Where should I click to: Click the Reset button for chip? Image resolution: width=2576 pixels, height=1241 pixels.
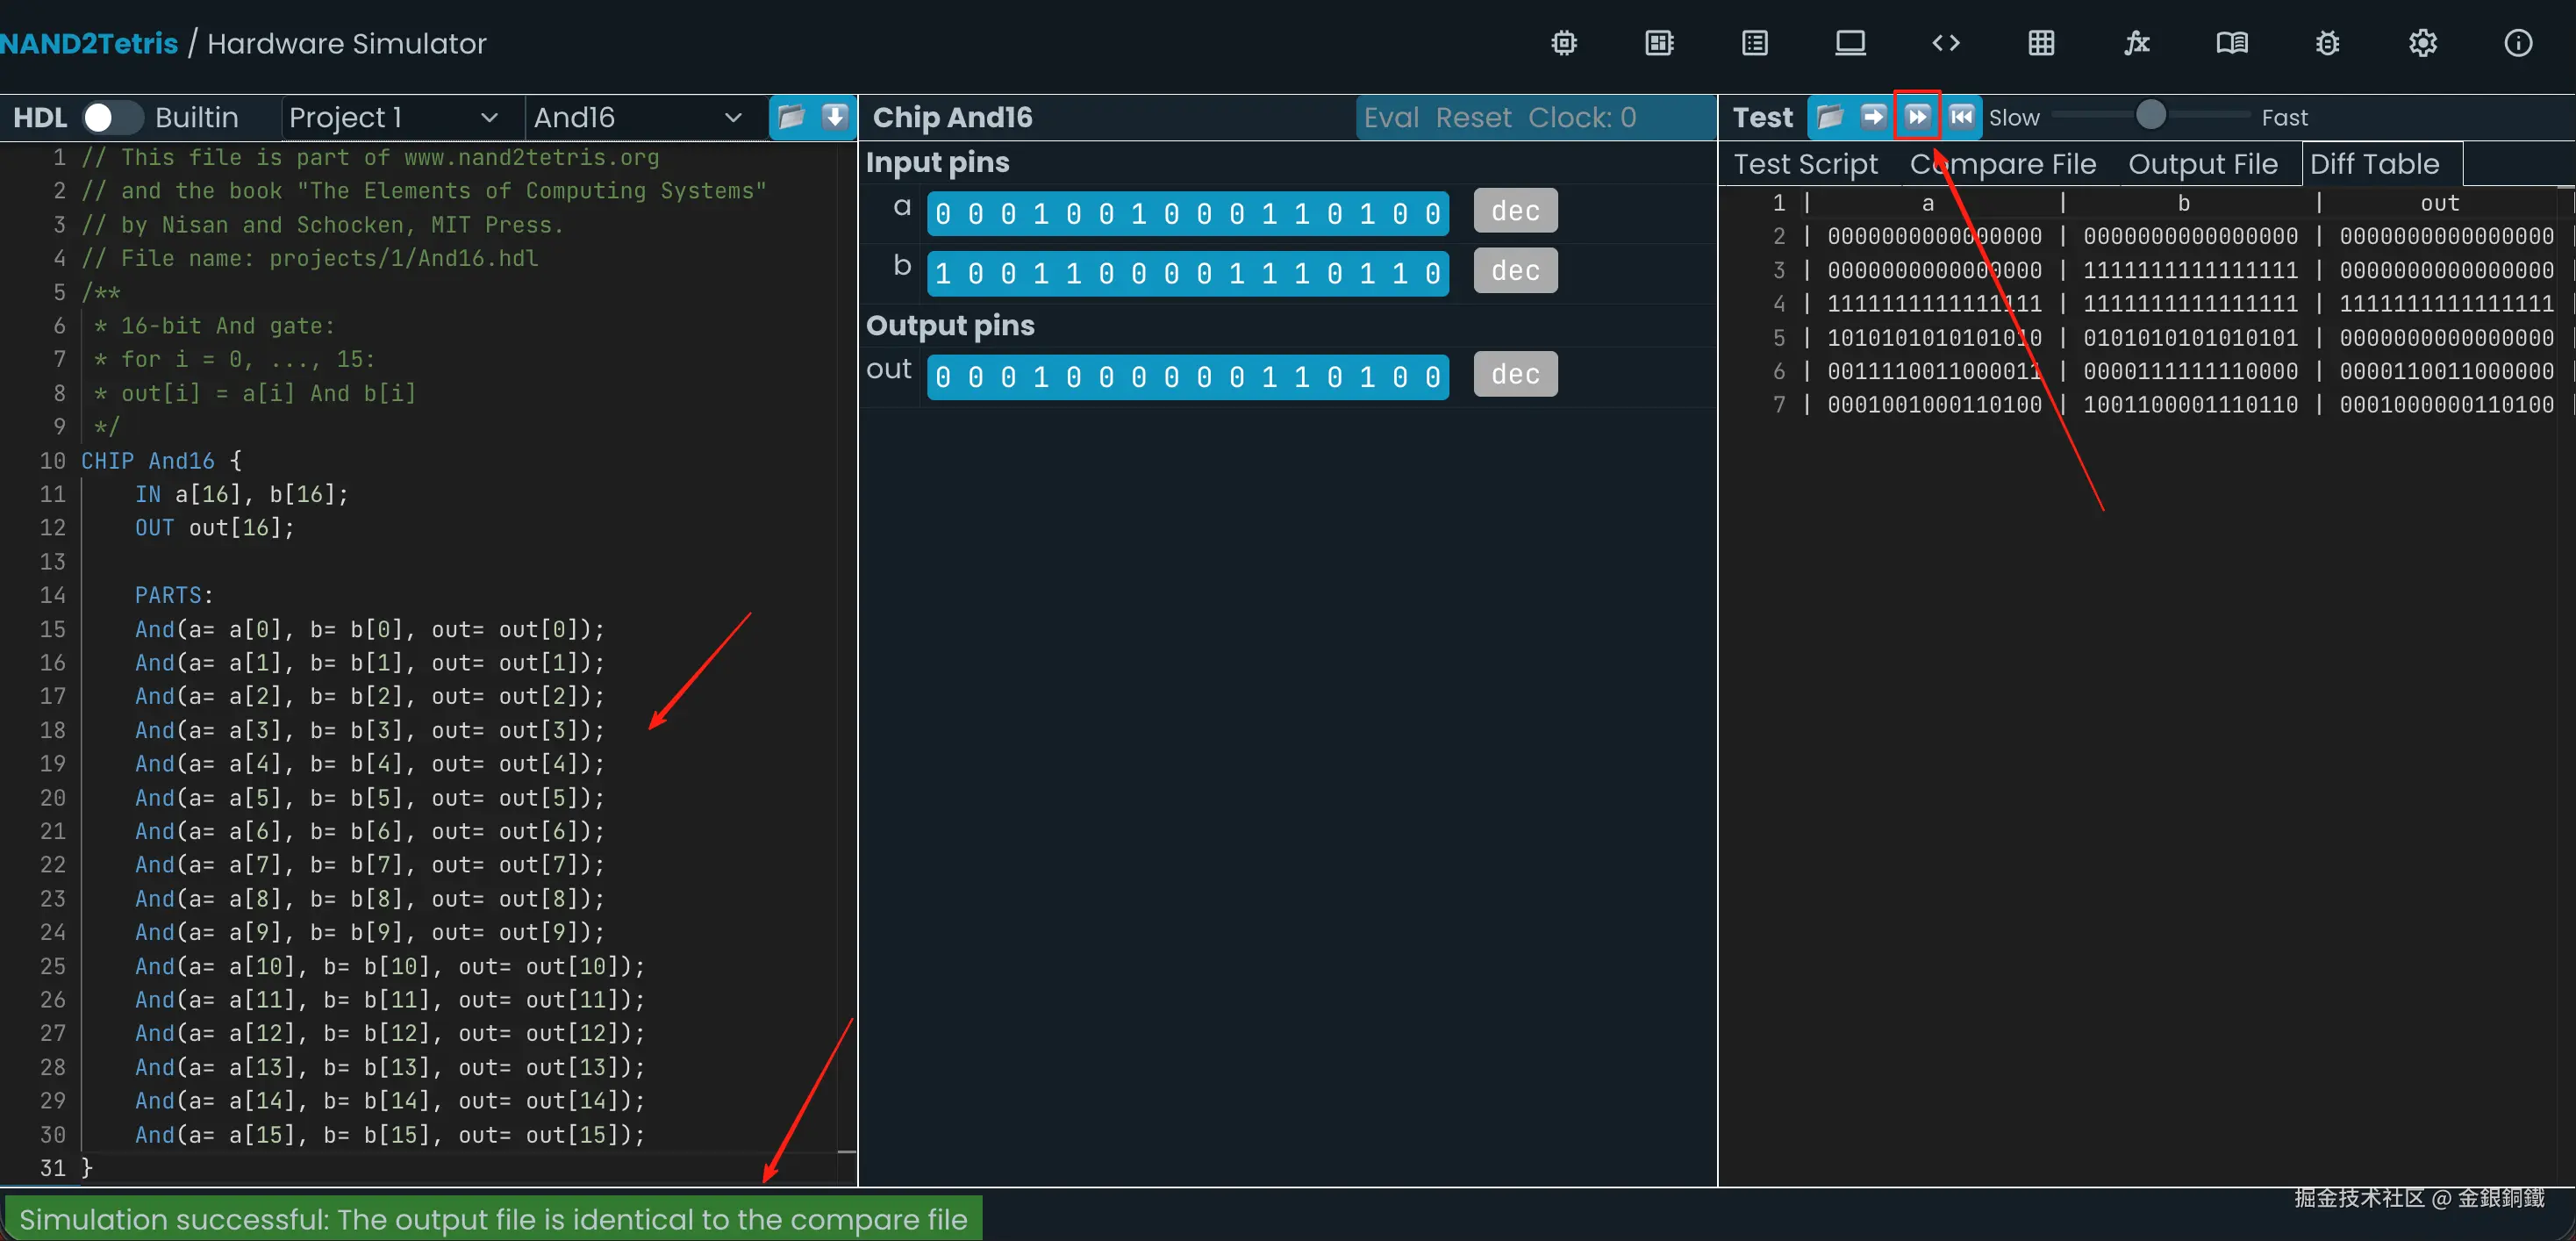pyautogui.click(x=1473, y=118)
